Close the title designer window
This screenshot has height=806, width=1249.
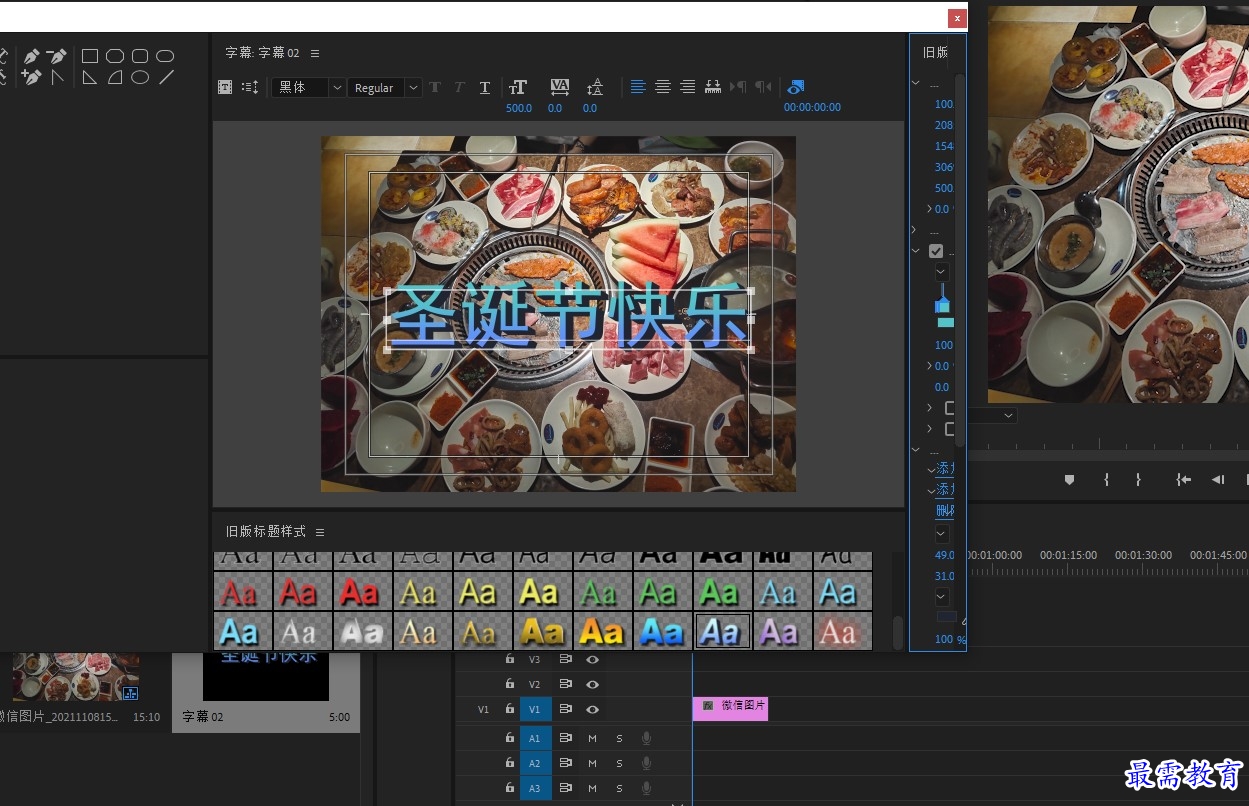(958, 18)
